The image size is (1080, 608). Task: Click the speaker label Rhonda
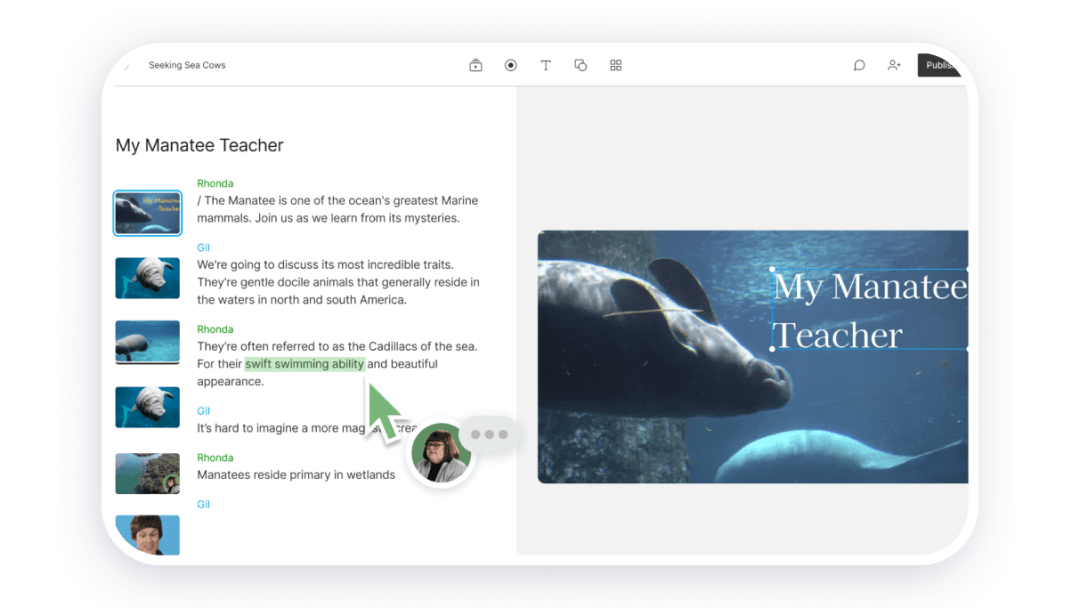click(215, 183)
